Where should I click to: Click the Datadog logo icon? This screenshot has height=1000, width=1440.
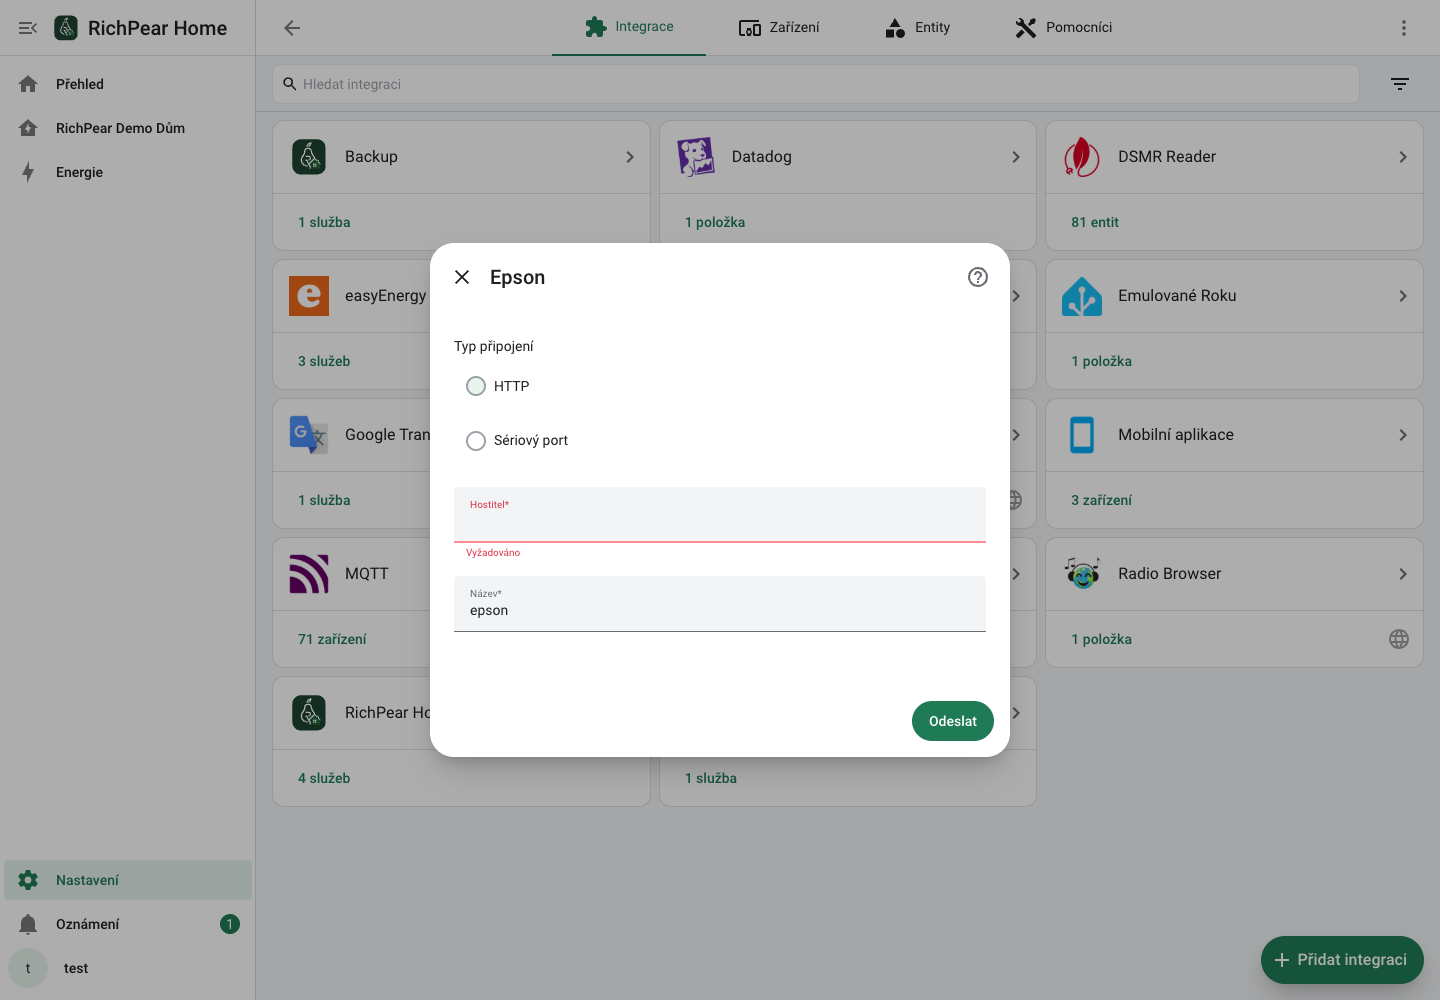tap(696, 157)
